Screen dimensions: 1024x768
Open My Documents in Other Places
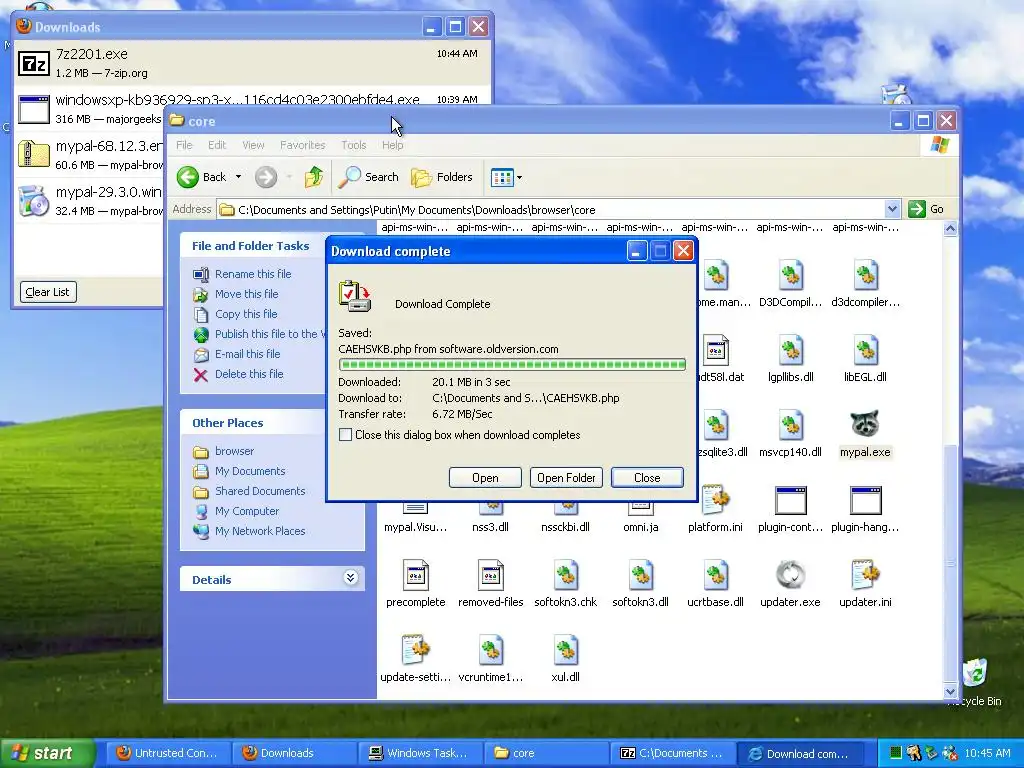pos(250,471)
